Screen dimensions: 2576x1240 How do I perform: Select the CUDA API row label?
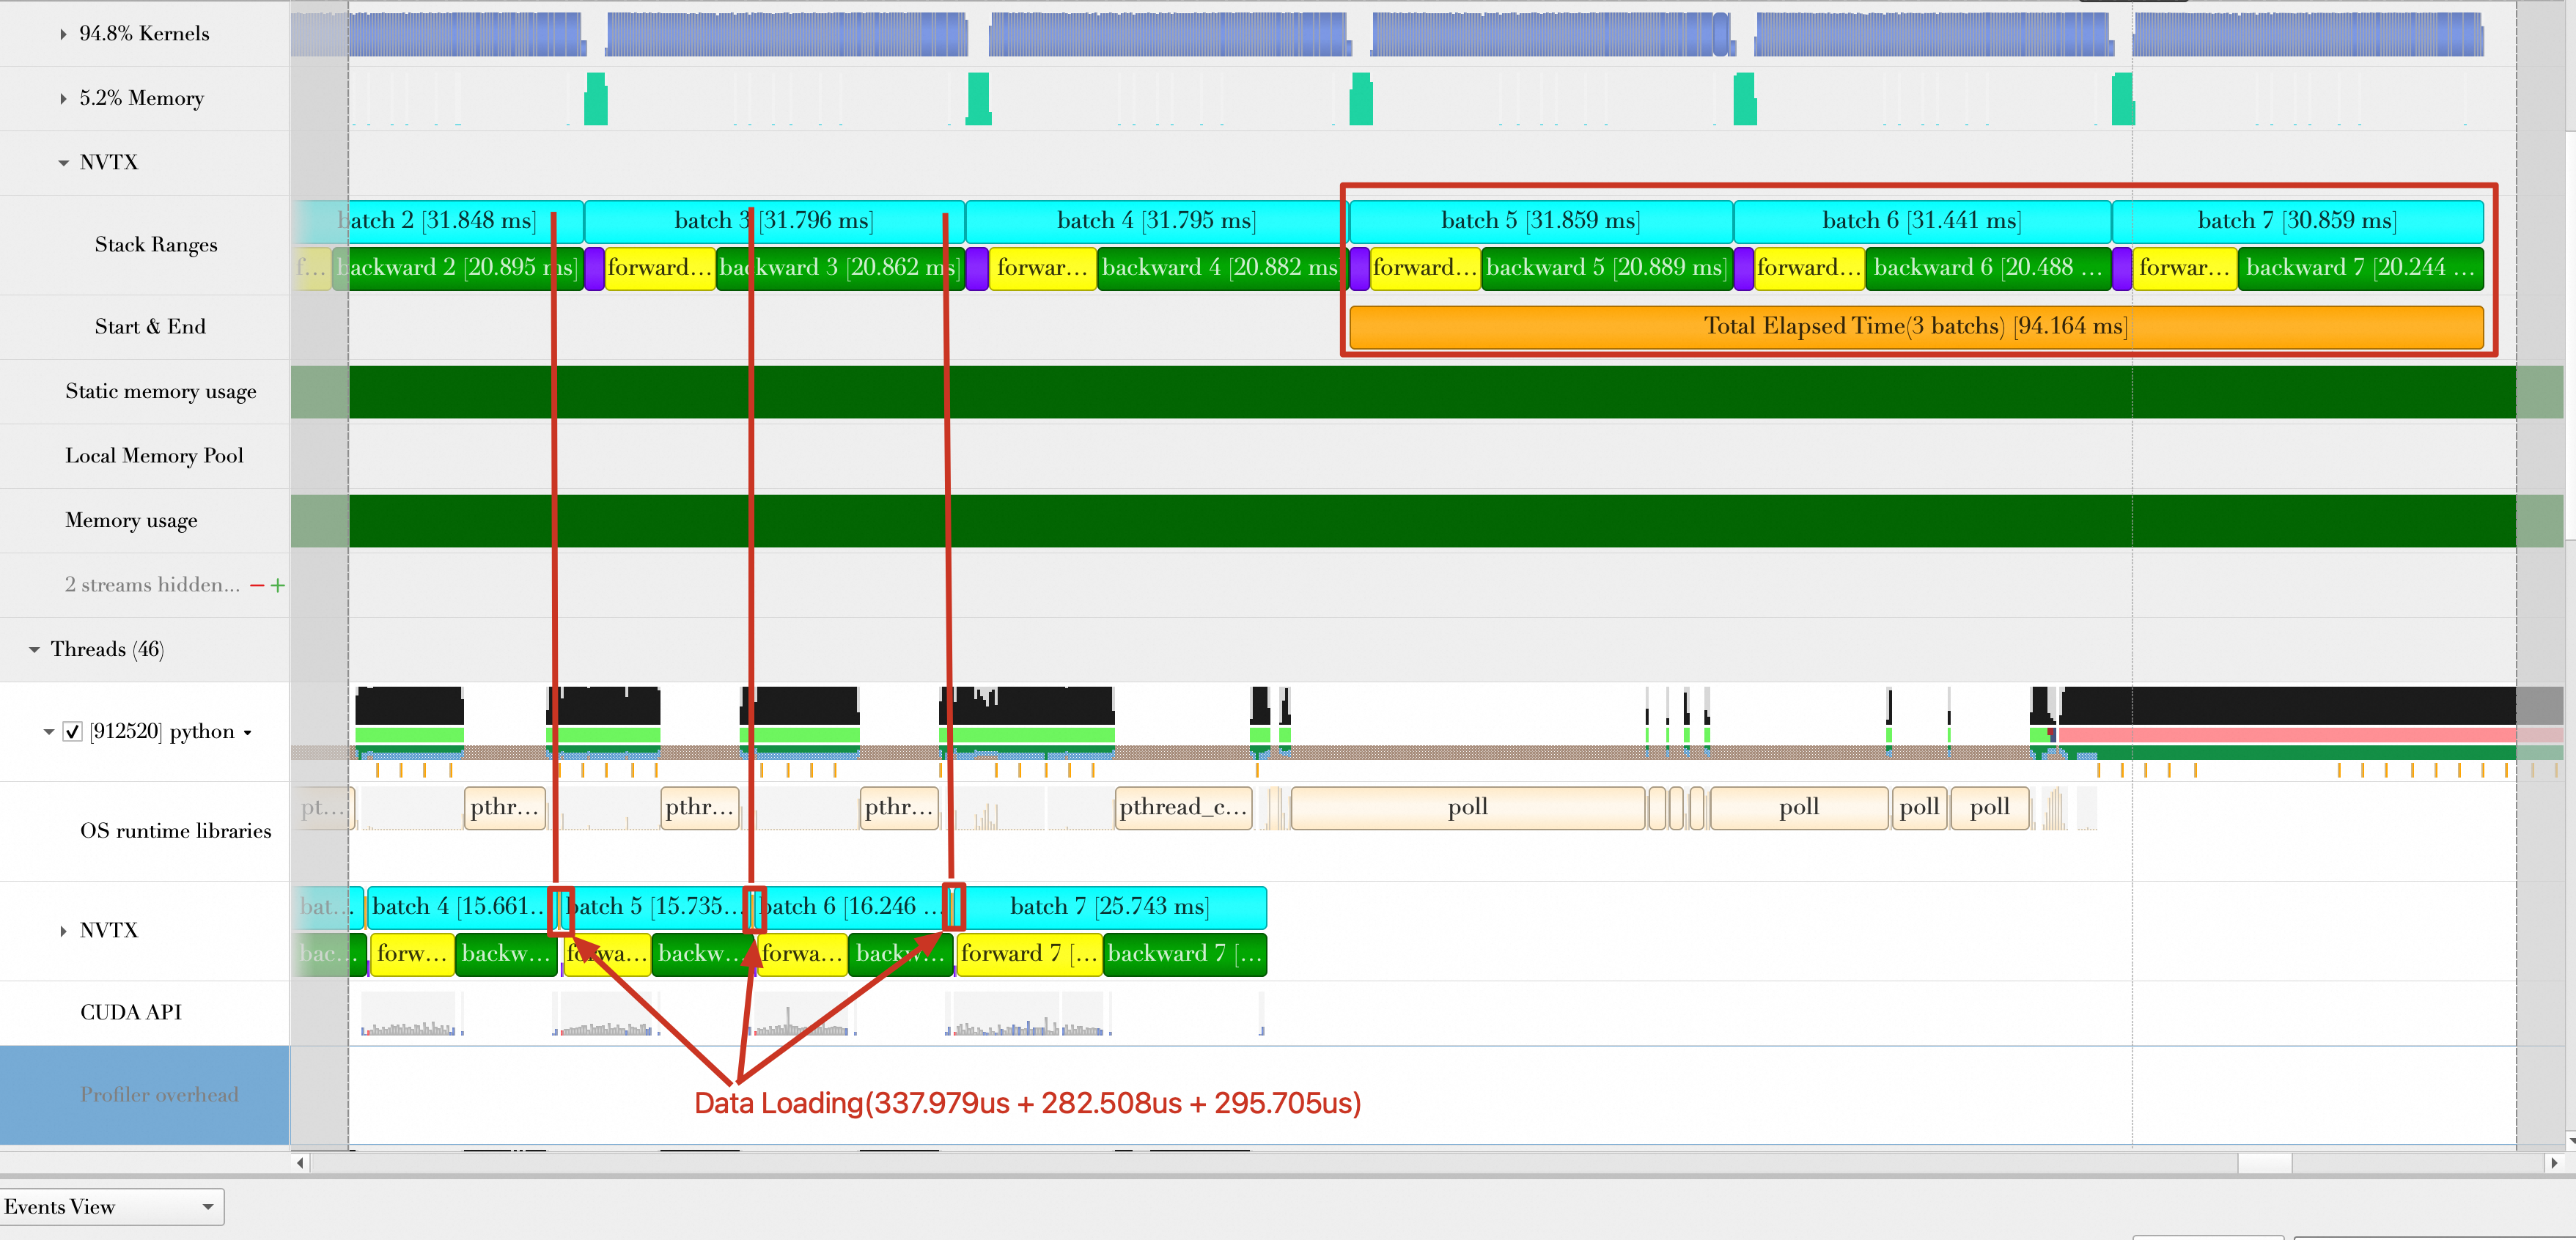tap(131, 1012)
